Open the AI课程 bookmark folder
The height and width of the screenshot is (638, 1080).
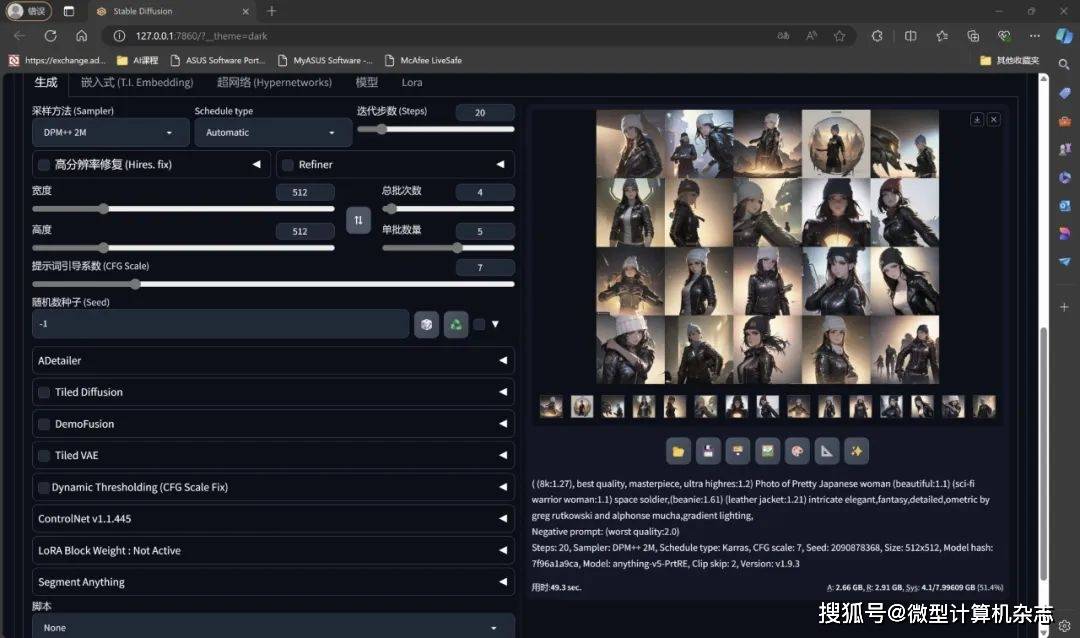pyautogui.click(x=138, y=60)
